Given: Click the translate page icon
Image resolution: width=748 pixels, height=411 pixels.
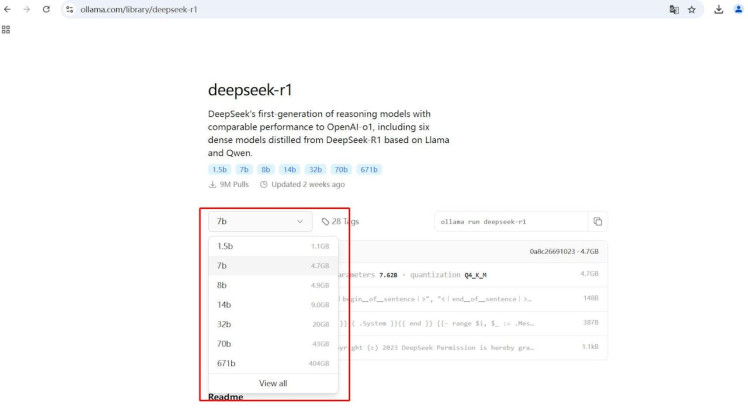Looking at the screenshot, I should coord(674,10).
